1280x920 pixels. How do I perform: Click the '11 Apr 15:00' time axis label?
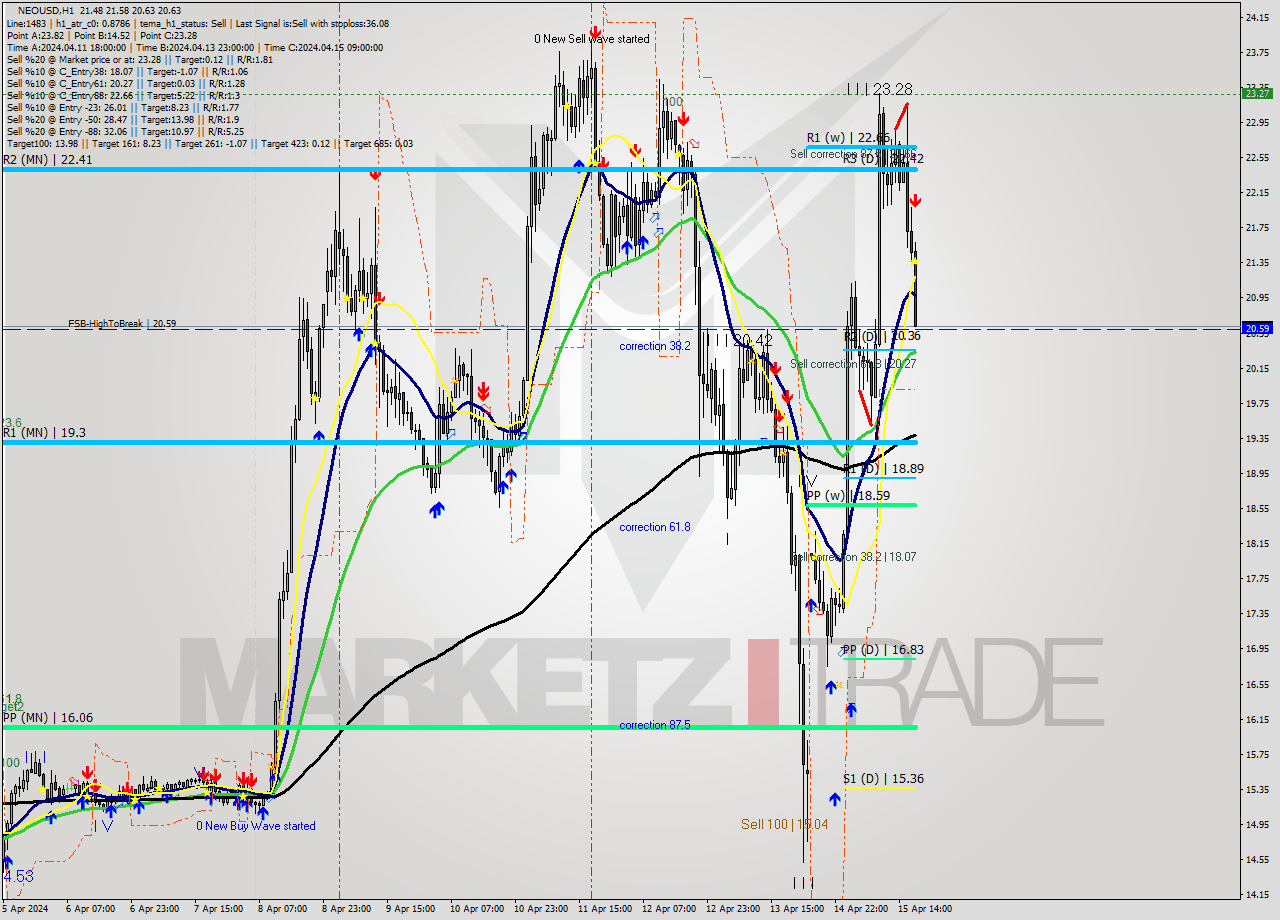click(603, 909)
